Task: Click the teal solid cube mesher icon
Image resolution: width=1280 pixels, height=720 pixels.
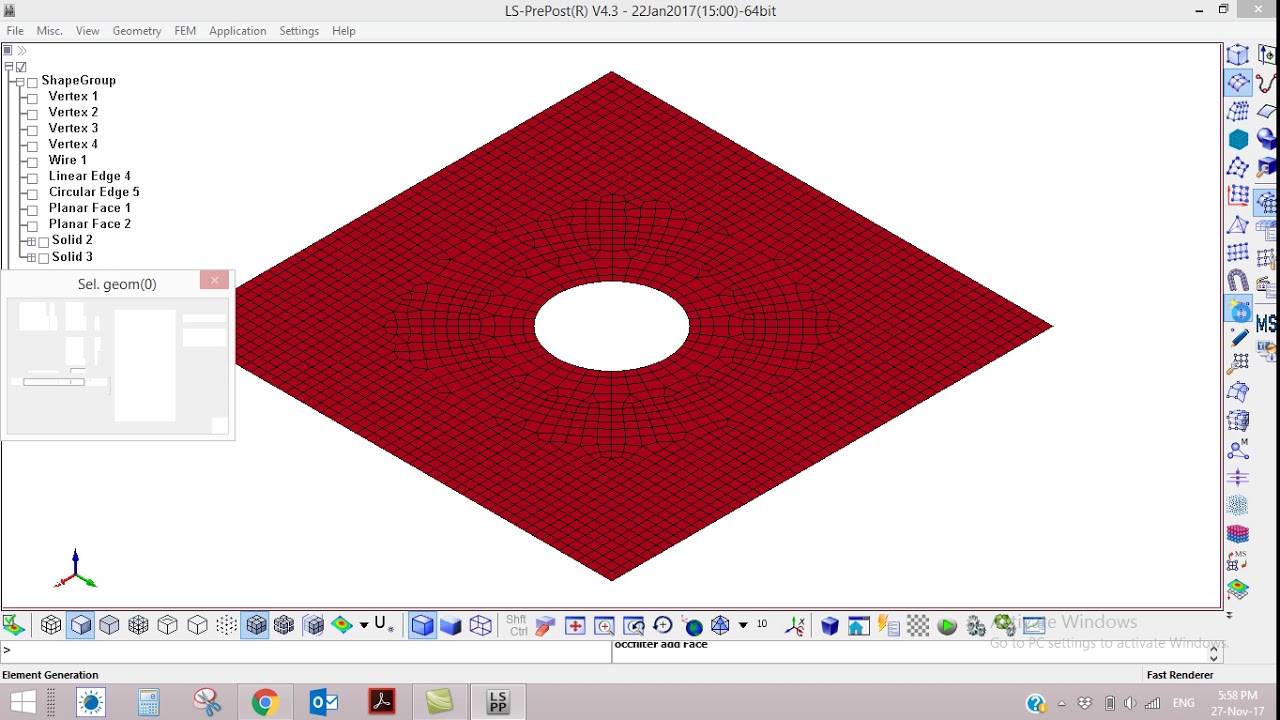Action: [x=1239, y=139]
